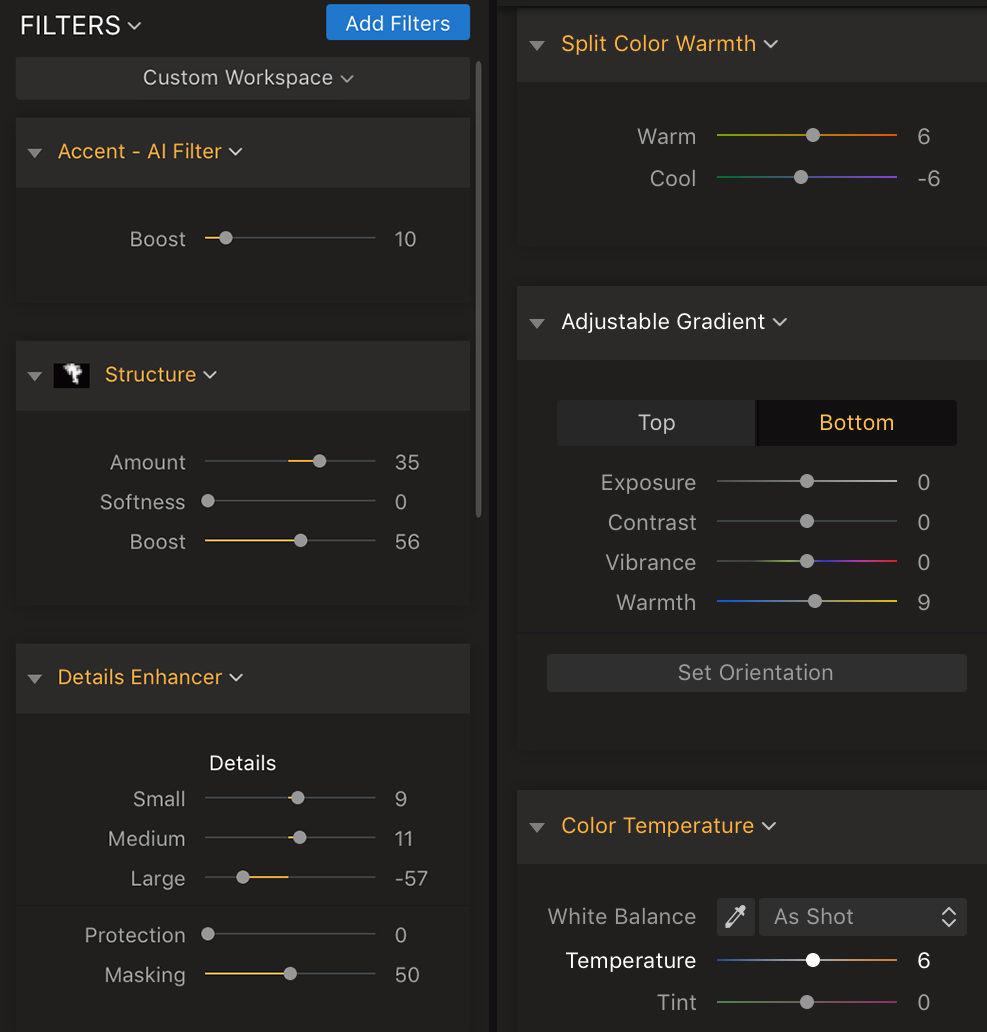Open the White Balance As Shot dropdown

[x=862, y=917]
